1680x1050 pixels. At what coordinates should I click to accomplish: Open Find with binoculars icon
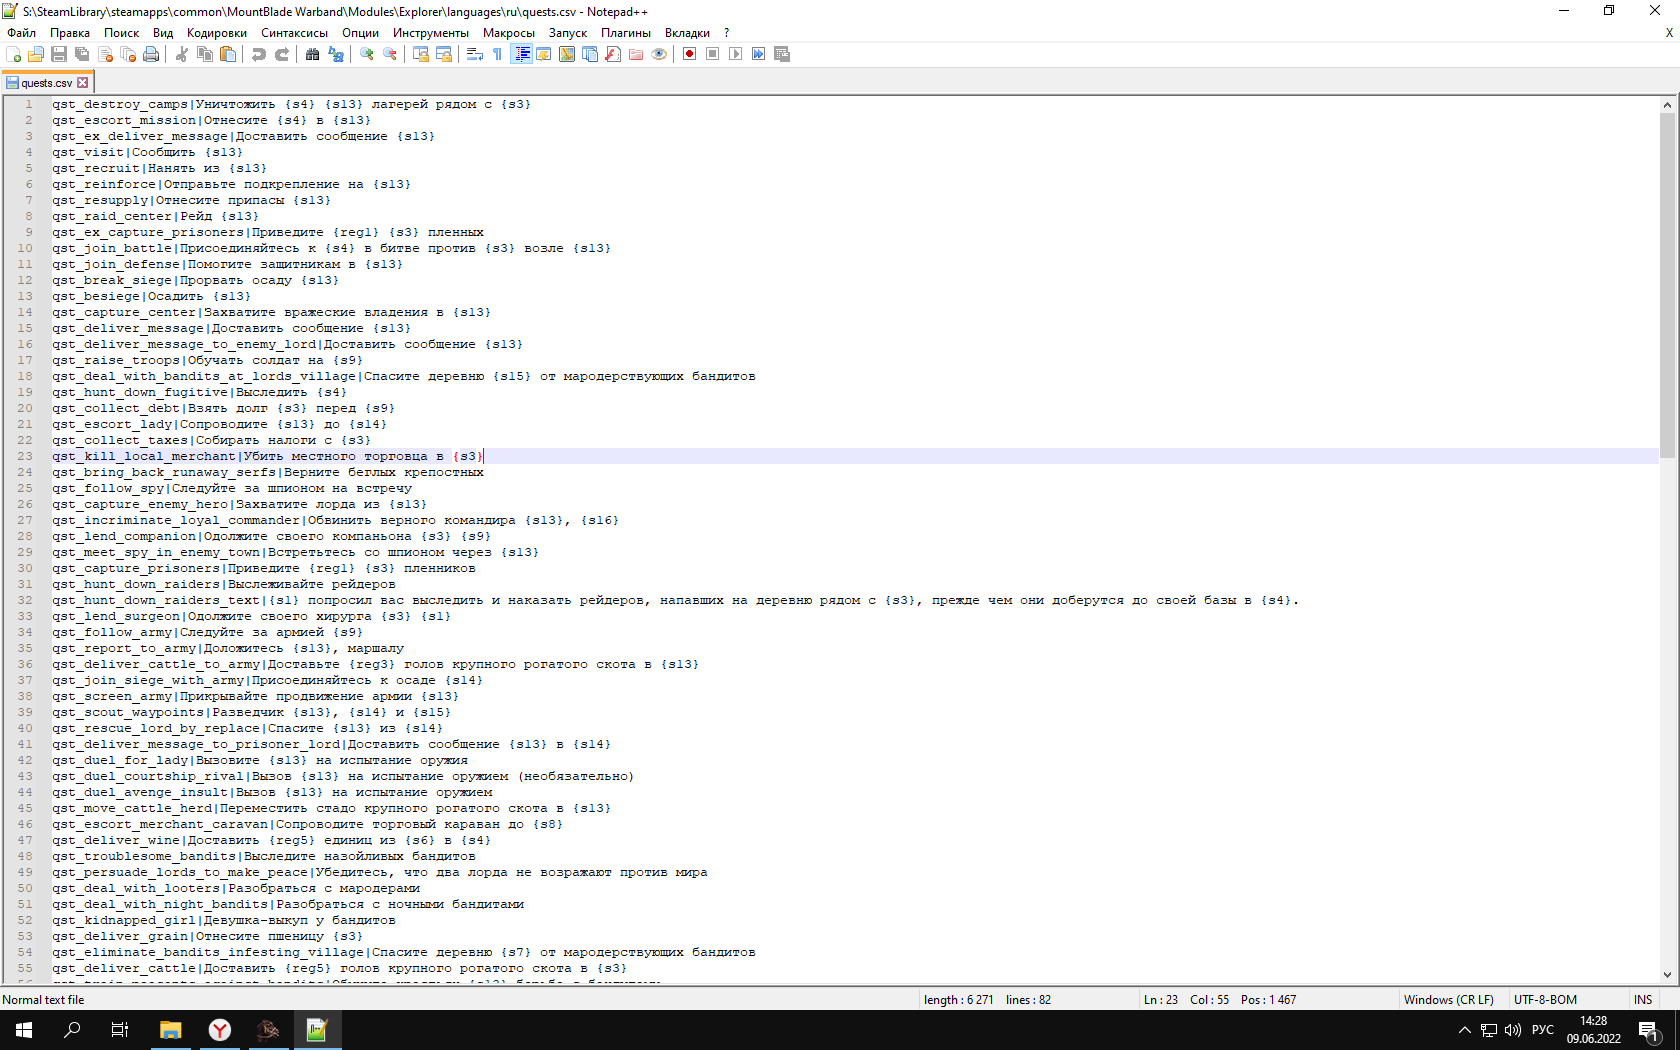click(313, 54)
